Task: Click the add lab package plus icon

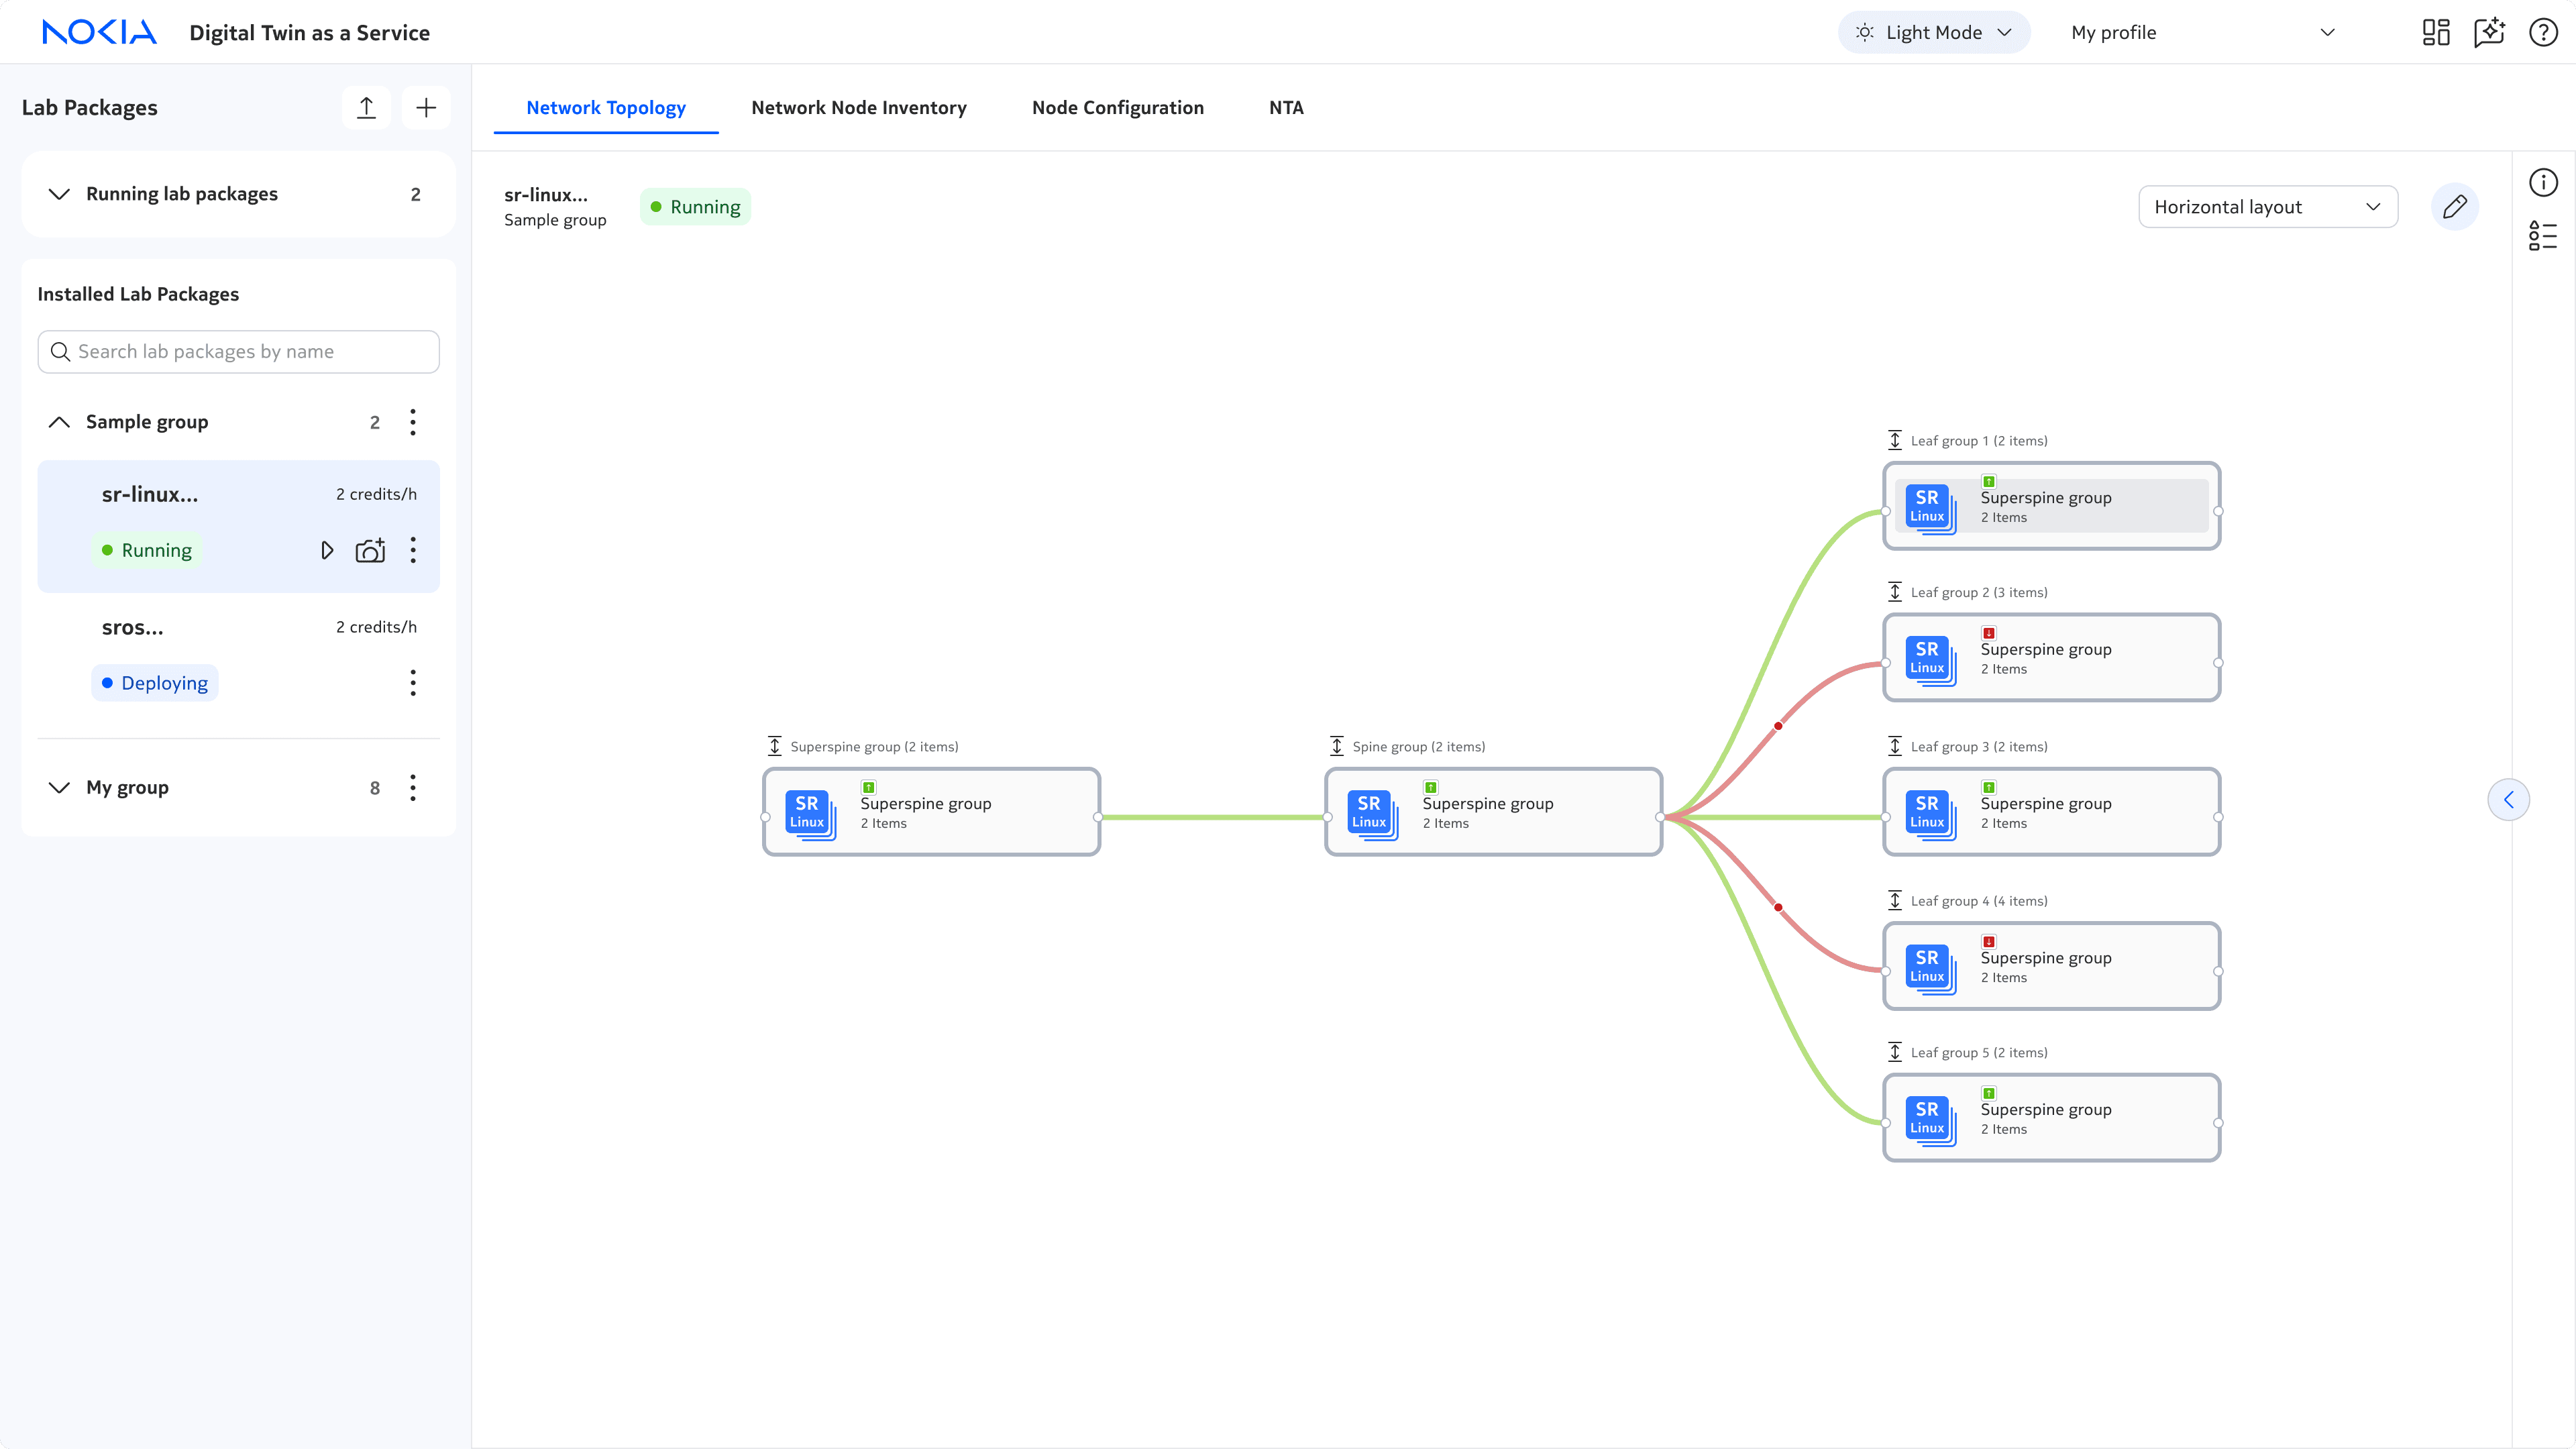Action: [x=426, y=108]
